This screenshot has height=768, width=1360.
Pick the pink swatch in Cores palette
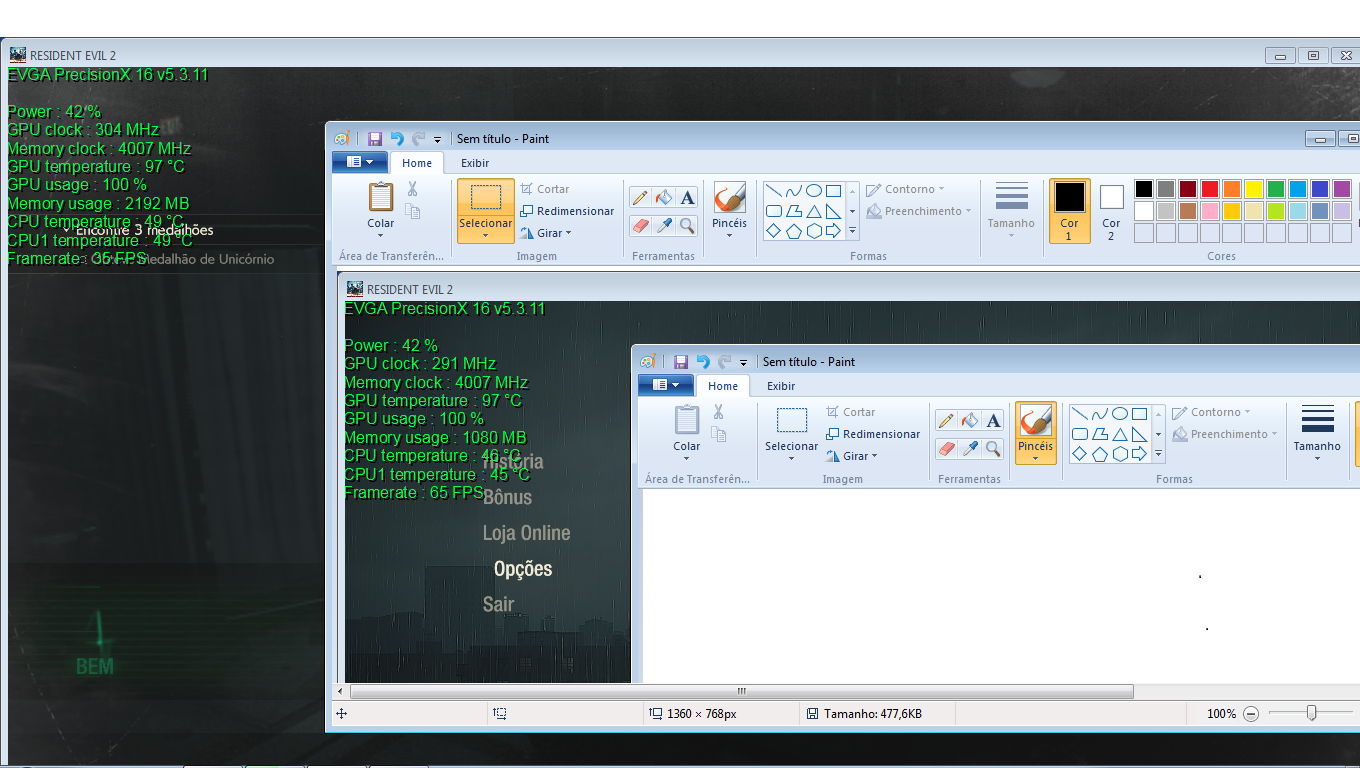[1210, 211]
